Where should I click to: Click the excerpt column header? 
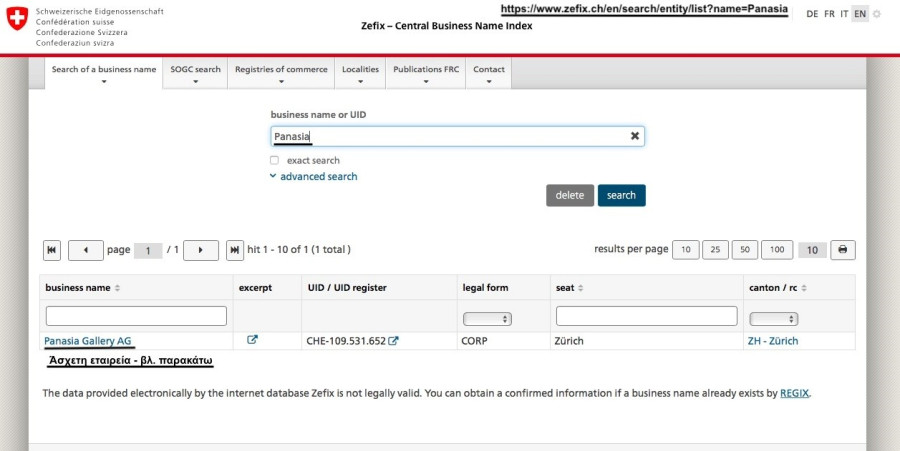pyautogui.click(x=255, y=288)
